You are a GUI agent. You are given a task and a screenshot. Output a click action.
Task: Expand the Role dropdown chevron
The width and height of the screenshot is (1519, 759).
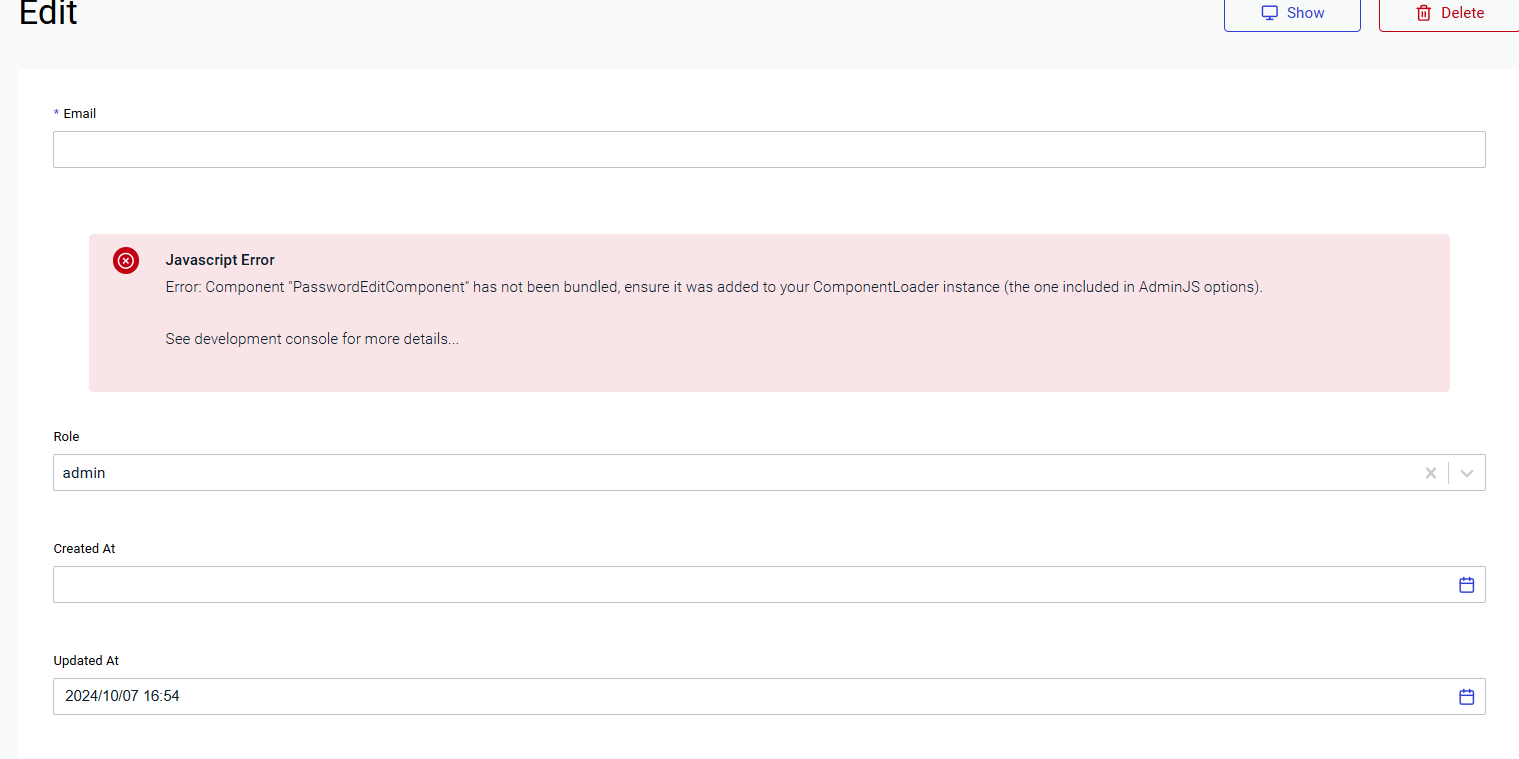click(1467, 473)
